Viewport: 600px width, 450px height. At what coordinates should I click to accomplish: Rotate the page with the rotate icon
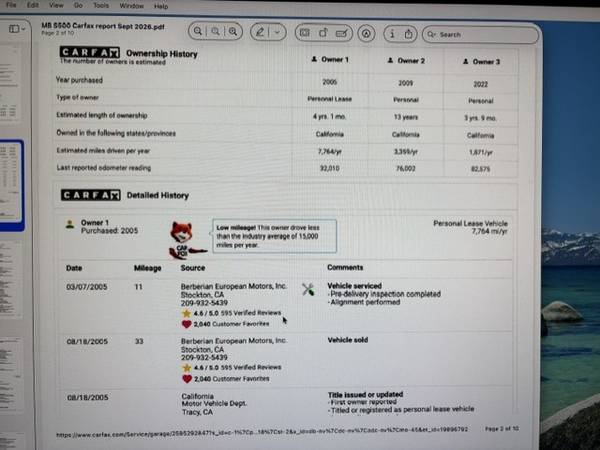point(323,33)
